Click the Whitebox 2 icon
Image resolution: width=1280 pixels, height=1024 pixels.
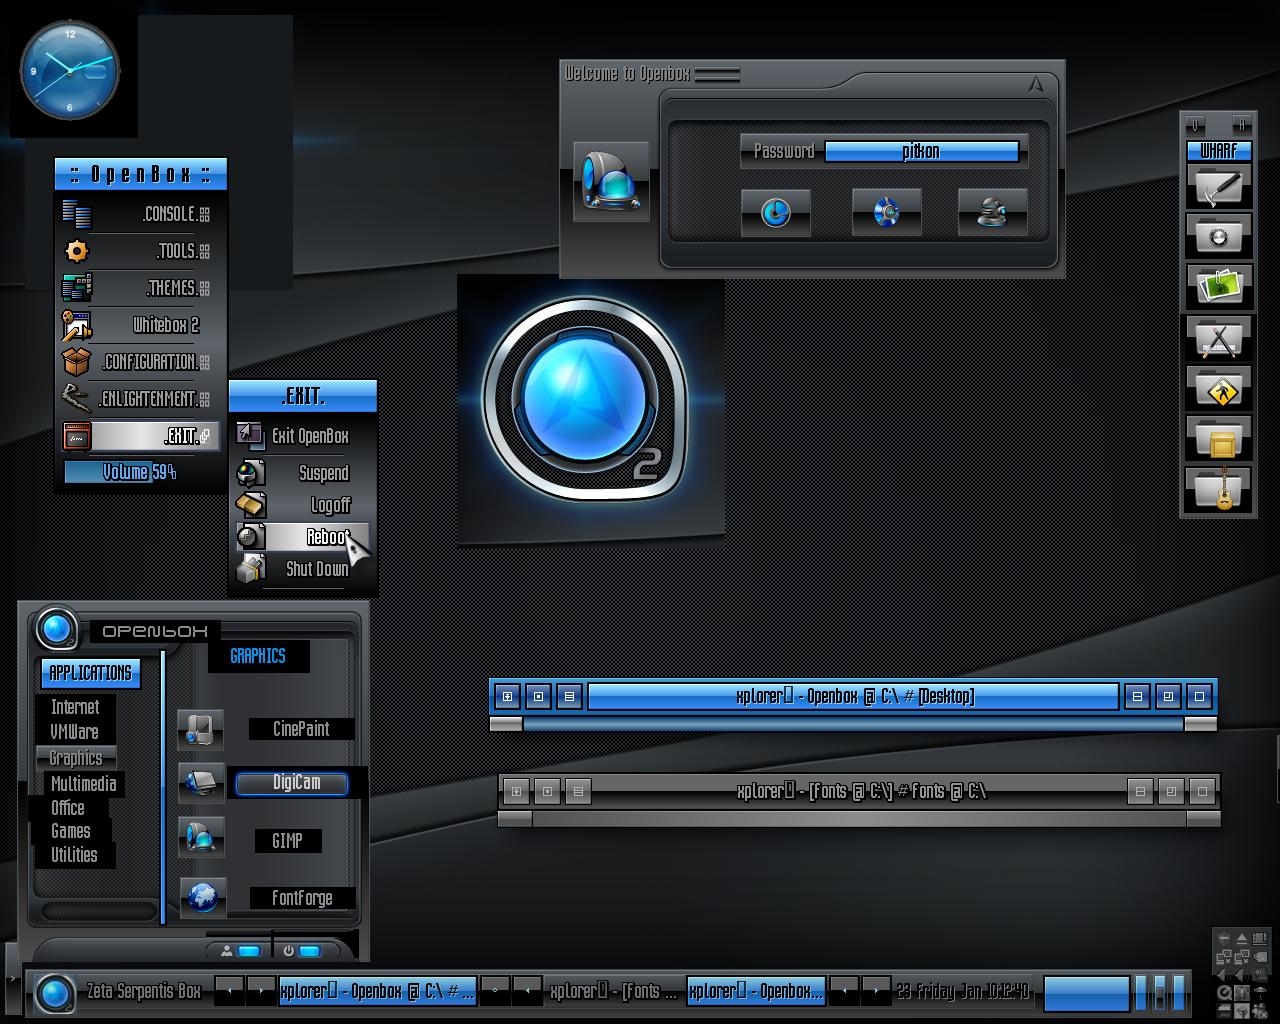(x=76, y=325)
